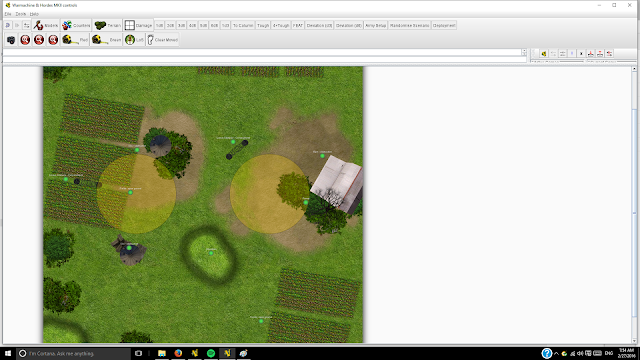
Task: Click the connect/server arrows icon
Action: point(26,25)
